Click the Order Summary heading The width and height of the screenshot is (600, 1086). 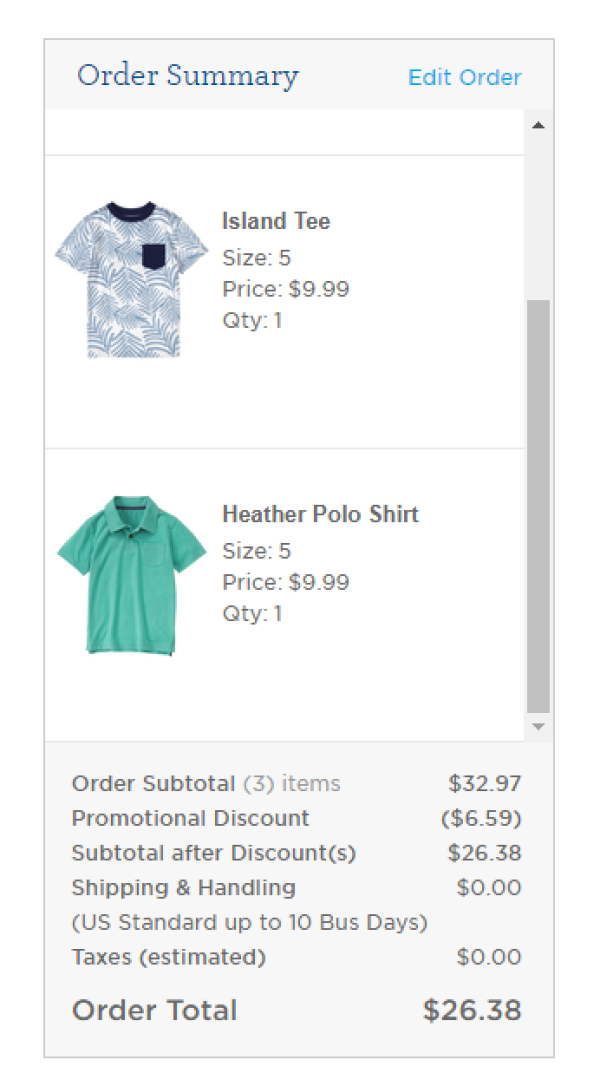coord(188,76)
